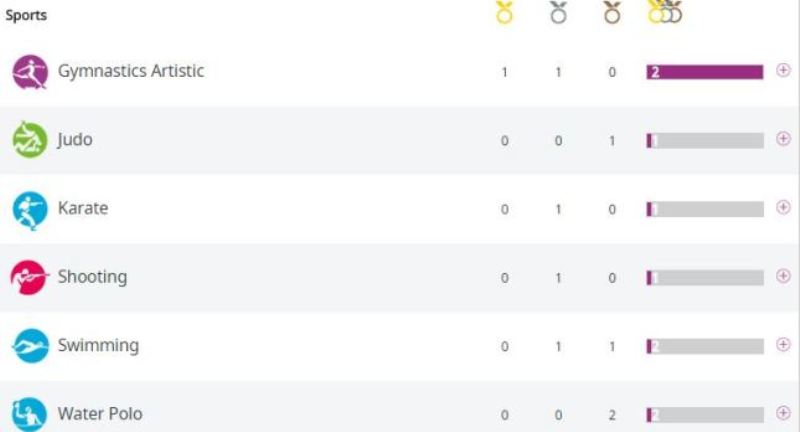The image size is (800, 432).
Task: Click the Swimming sport icon
Action: [30, 346]
